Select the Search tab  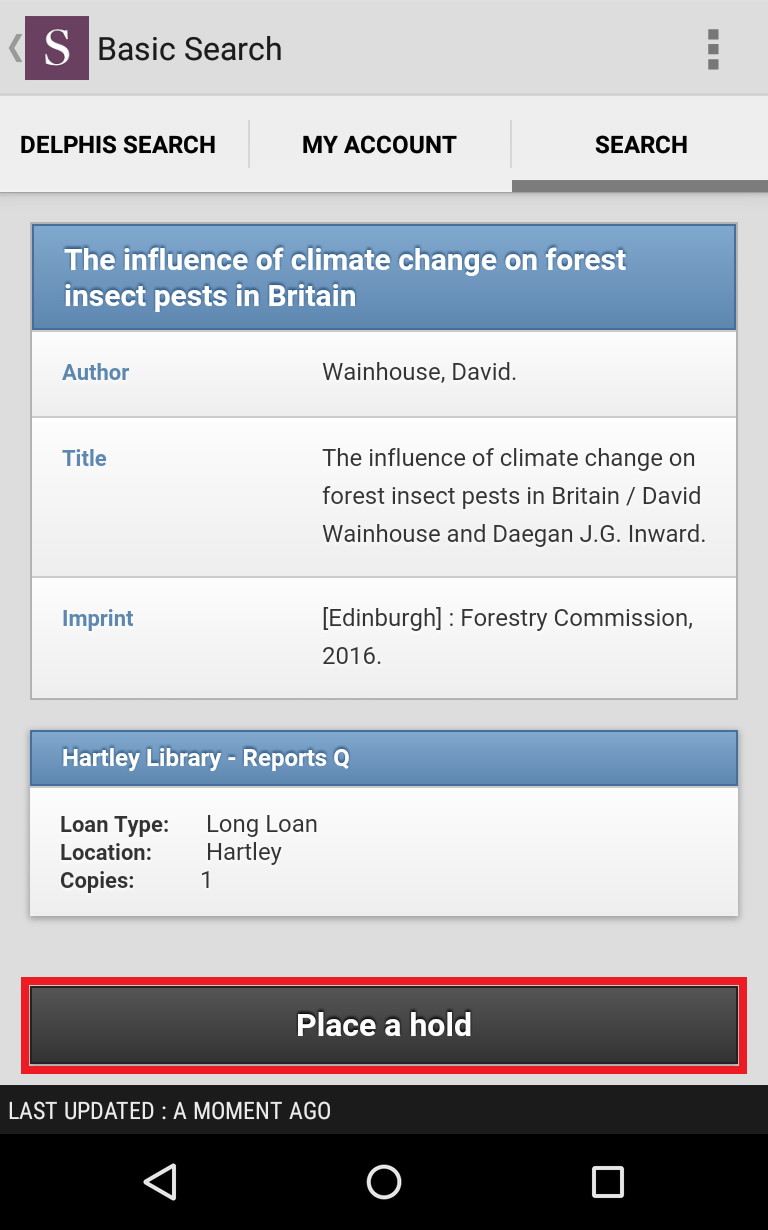pyautogui.click(x=641, y=145)
